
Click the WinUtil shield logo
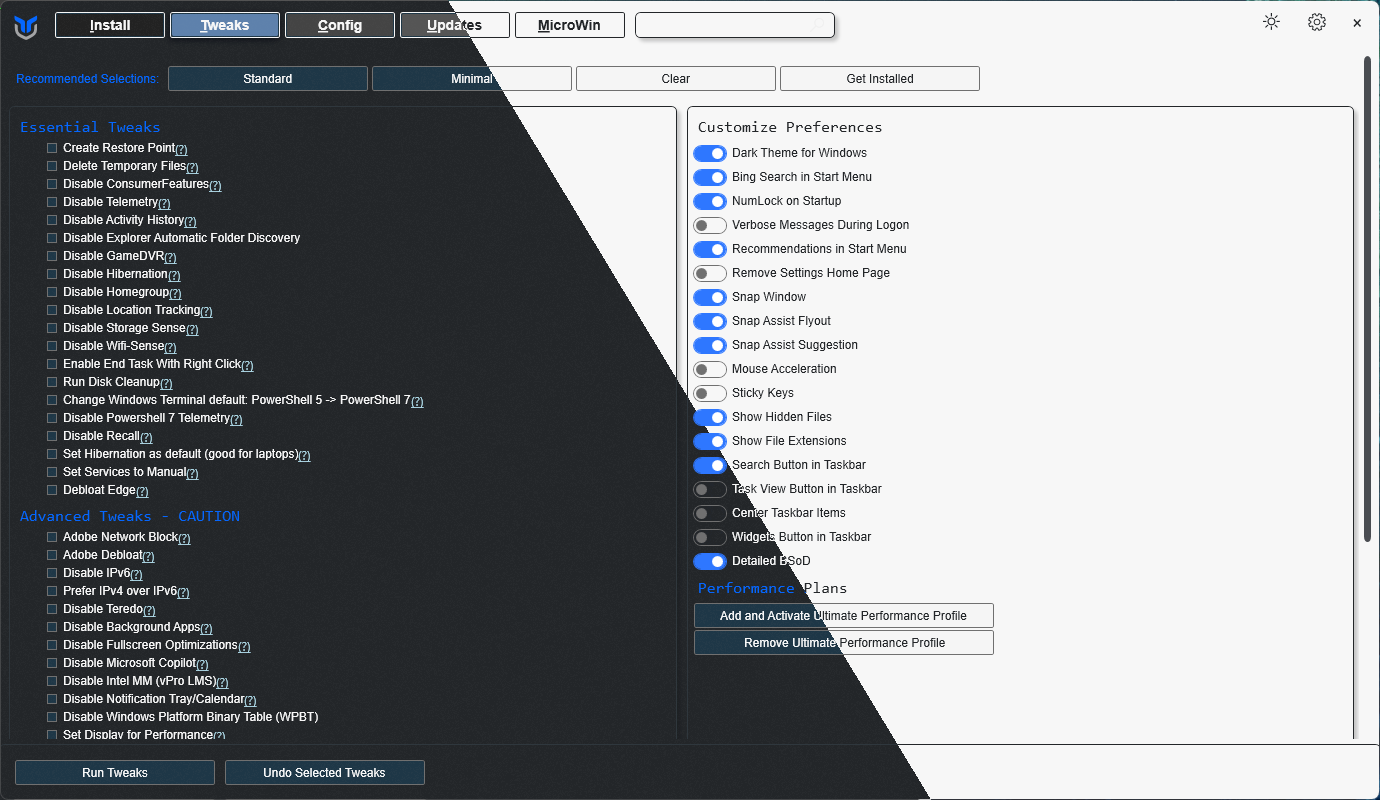25,24
